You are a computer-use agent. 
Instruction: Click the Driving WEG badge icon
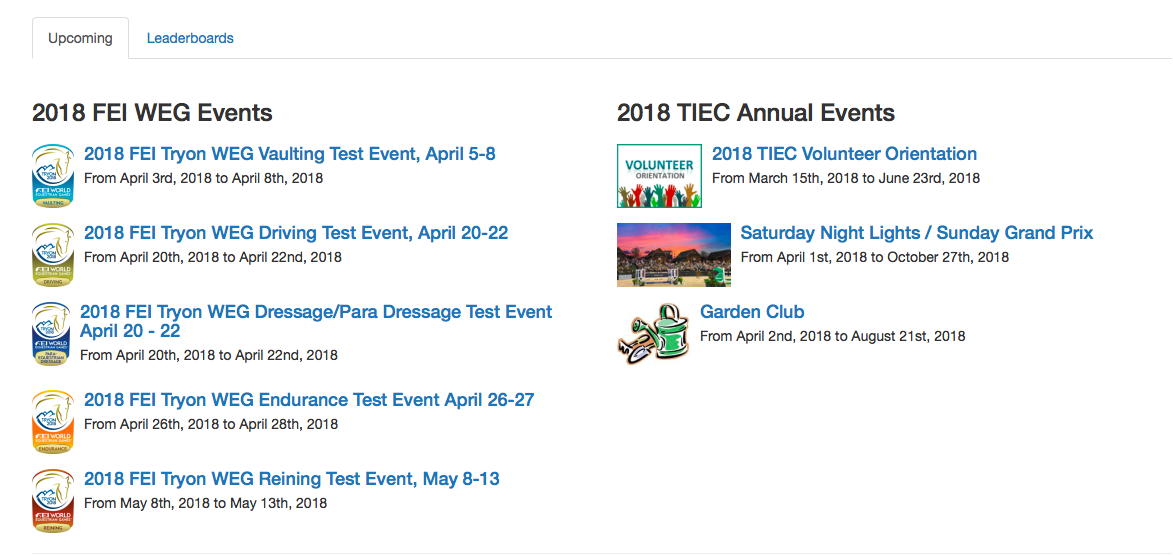(53, 255)
